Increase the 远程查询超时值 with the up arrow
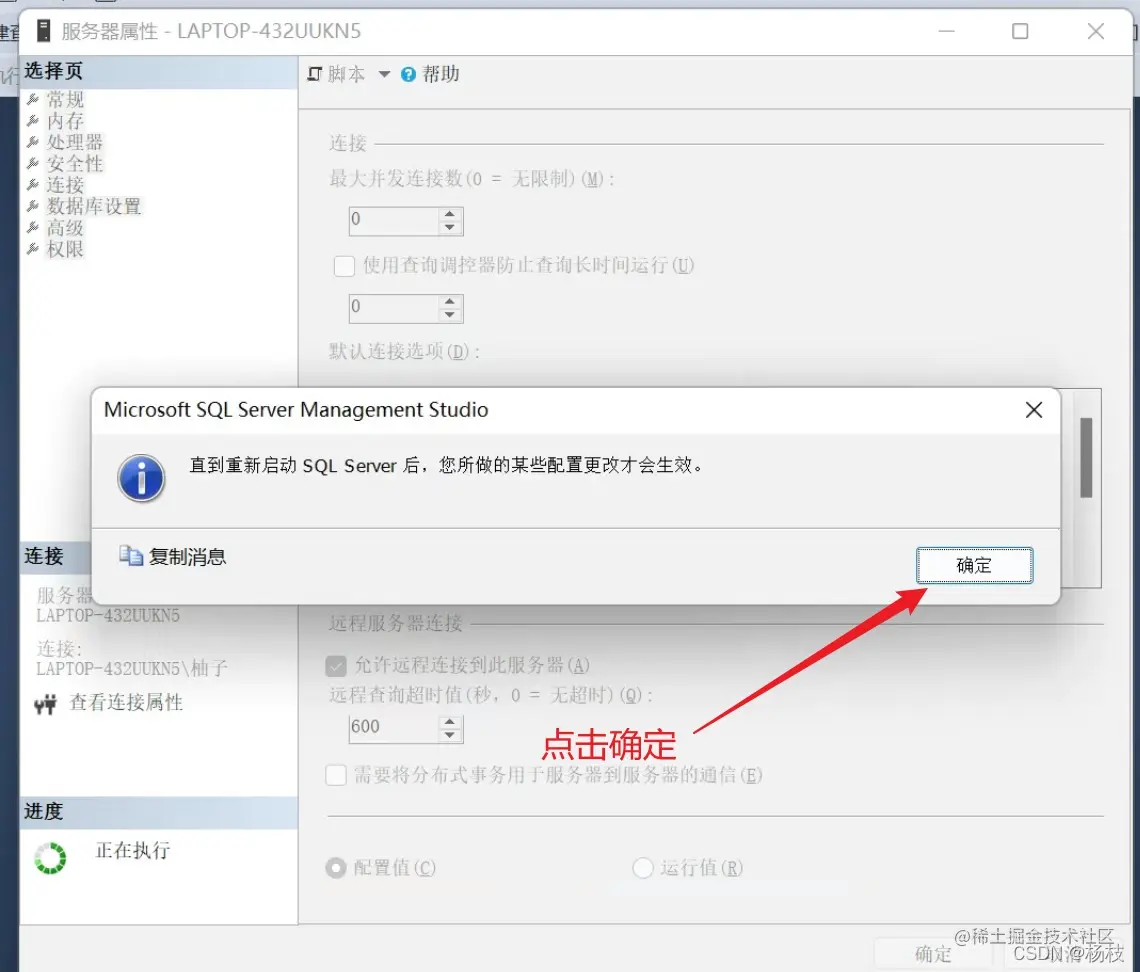The image size is (1140, 972). [450, 722]
